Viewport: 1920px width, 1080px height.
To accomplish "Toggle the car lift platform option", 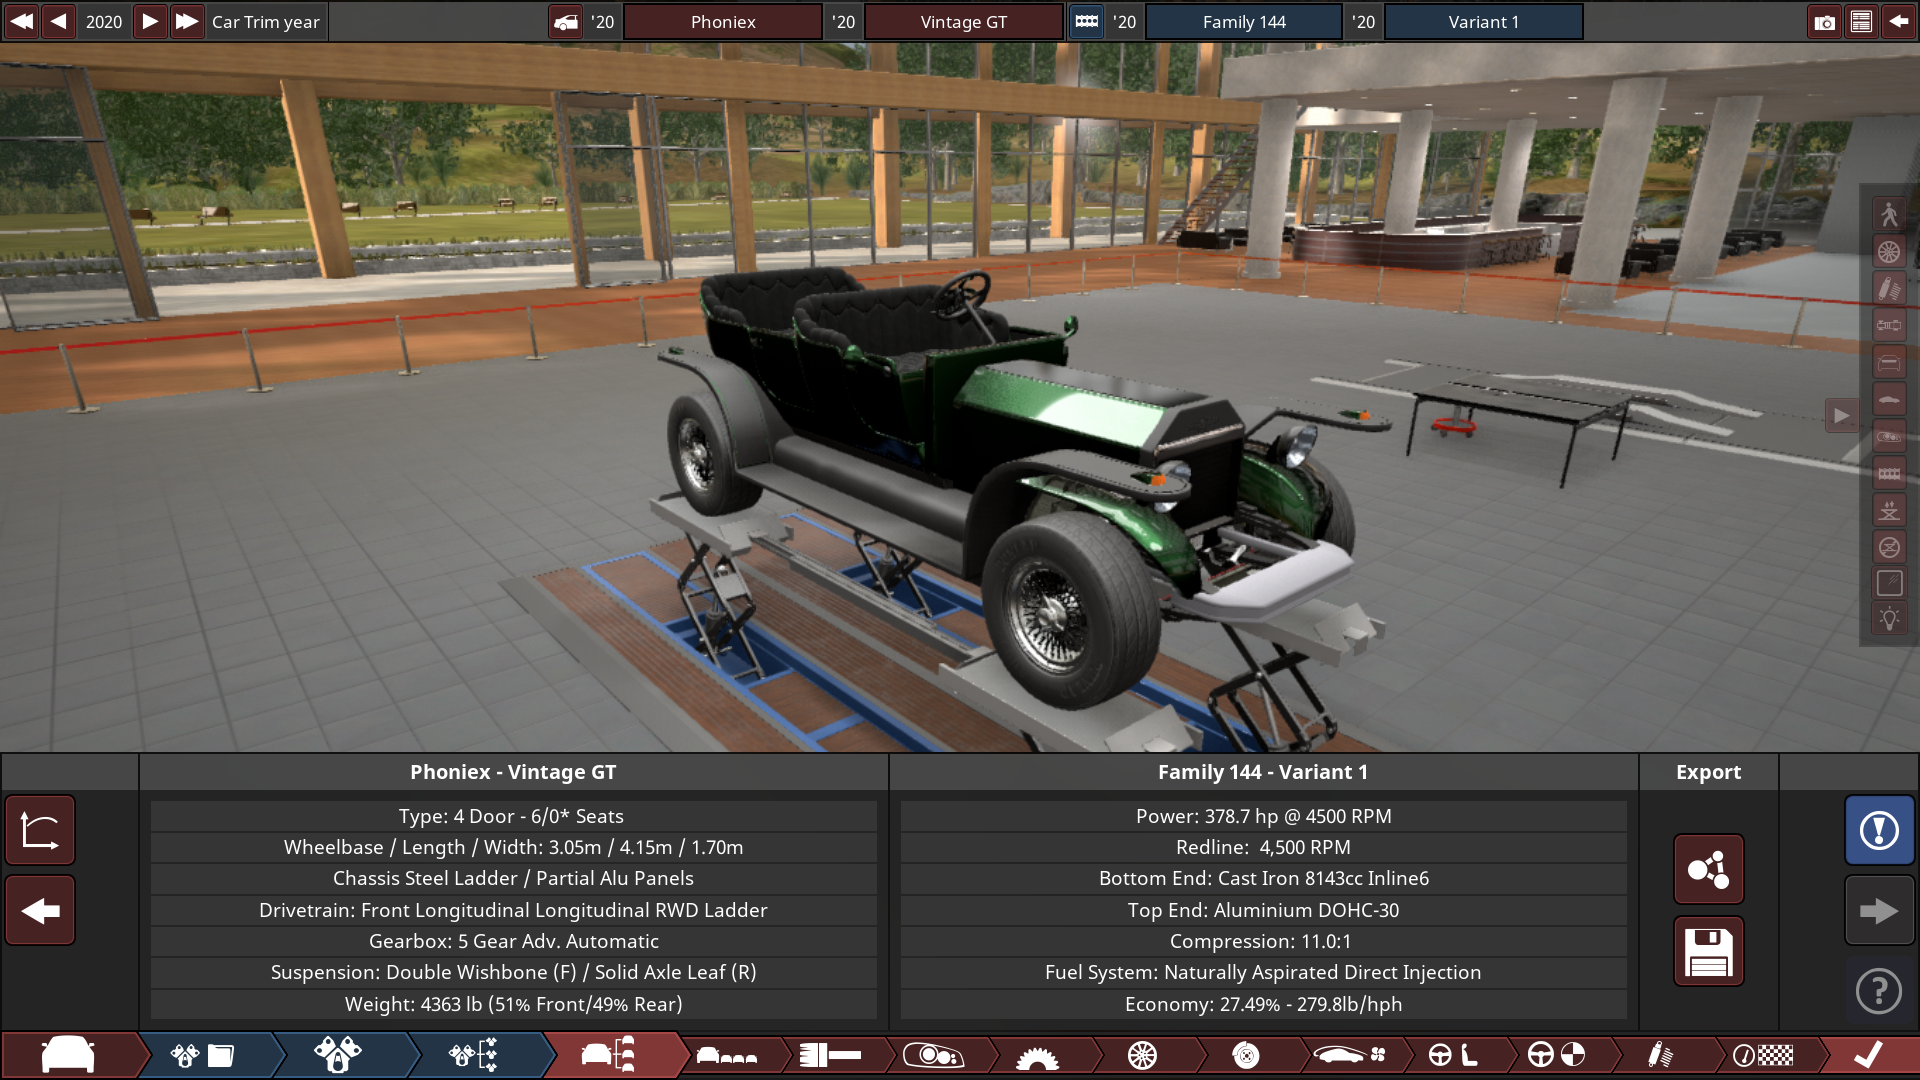I will coord(1889,510).
